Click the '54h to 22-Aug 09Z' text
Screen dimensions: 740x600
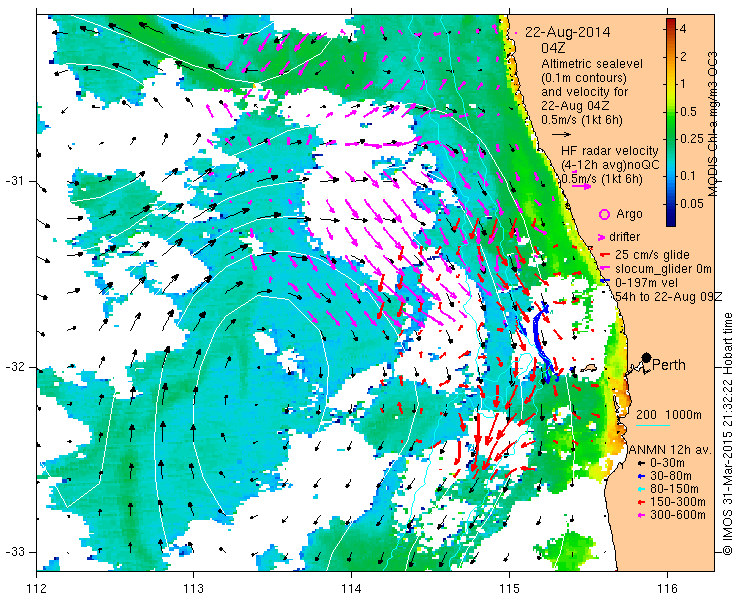(x=669, y=296)
